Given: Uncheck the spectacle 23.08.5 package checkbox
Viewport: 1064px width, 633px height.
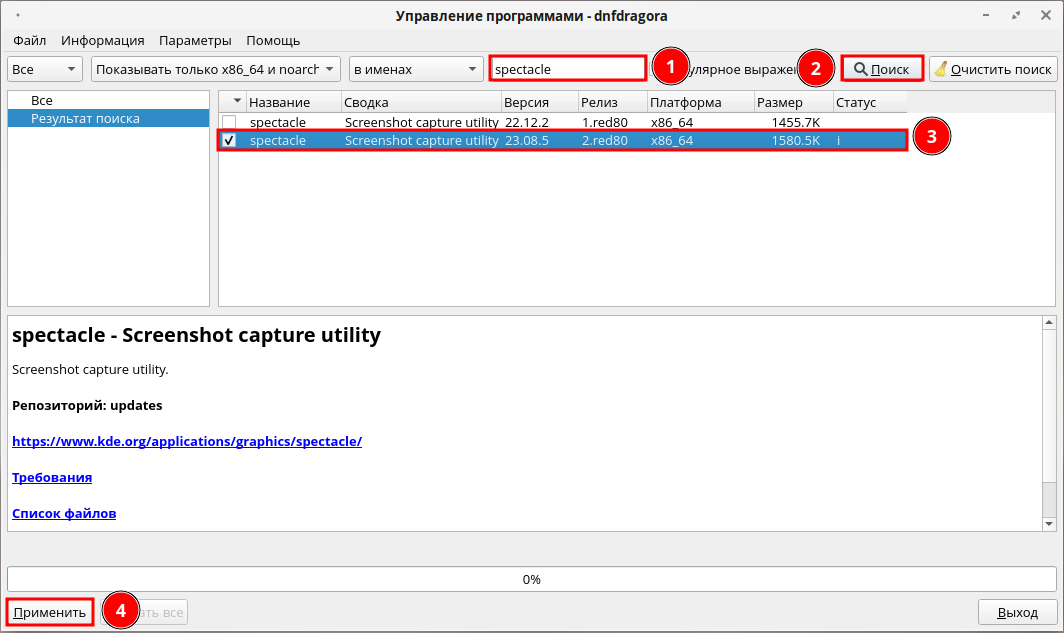Looking at the screenshot, I should (x=229, y=141).
